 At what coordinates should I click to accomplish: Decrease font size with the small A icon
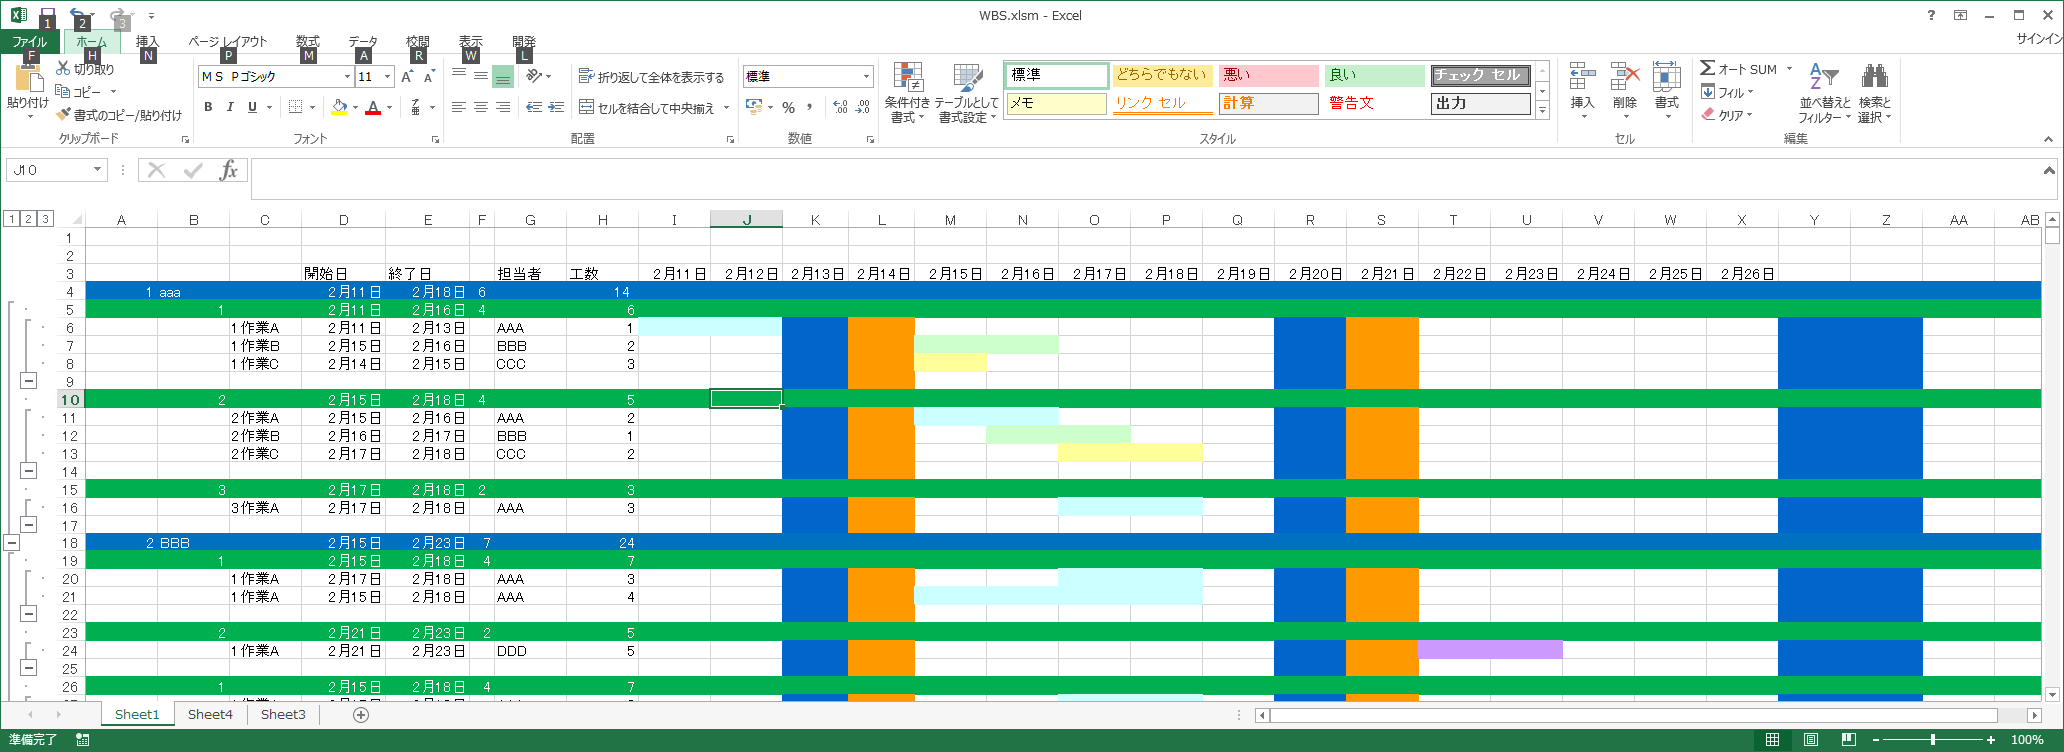(x=429, y=77)
